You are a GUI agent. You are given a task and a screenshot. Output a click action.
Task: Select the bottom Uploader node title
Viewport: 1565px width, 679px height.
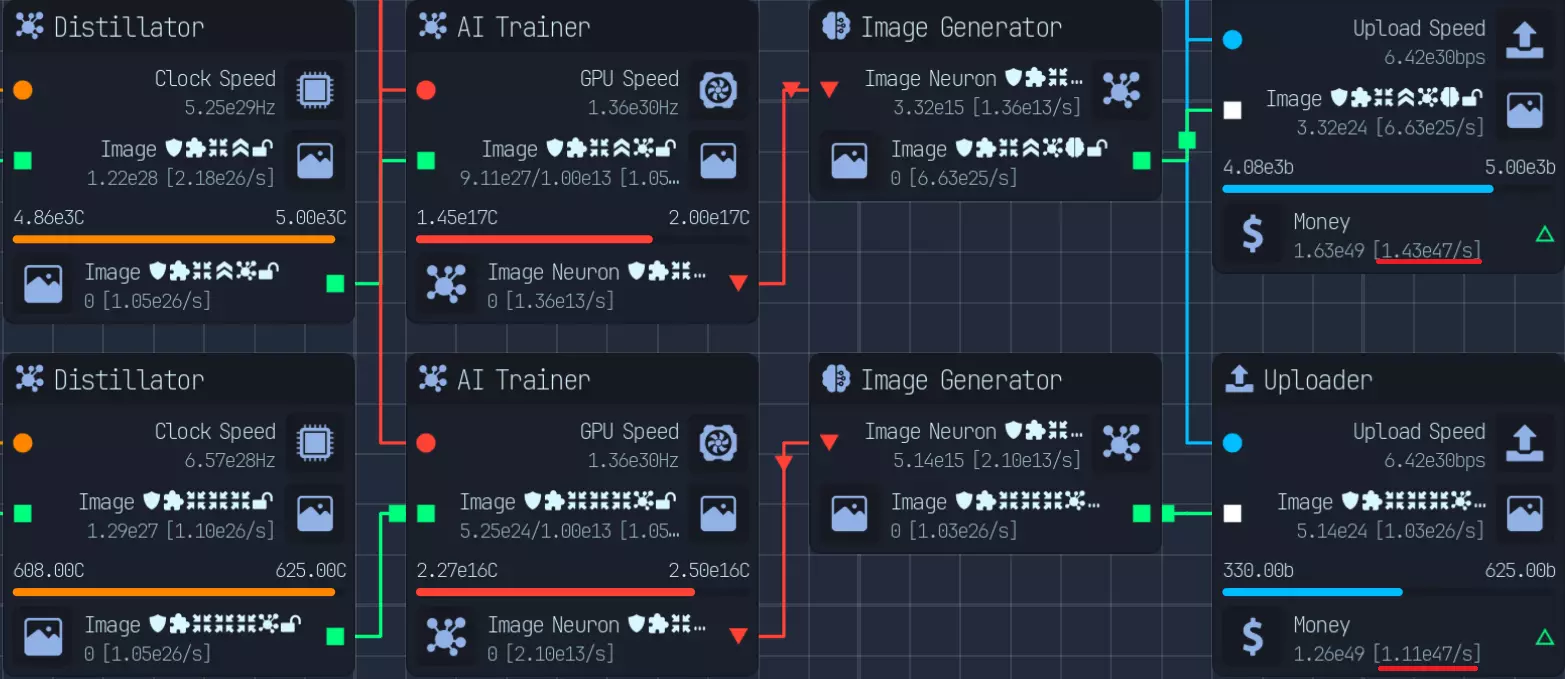coord(1318,380)
